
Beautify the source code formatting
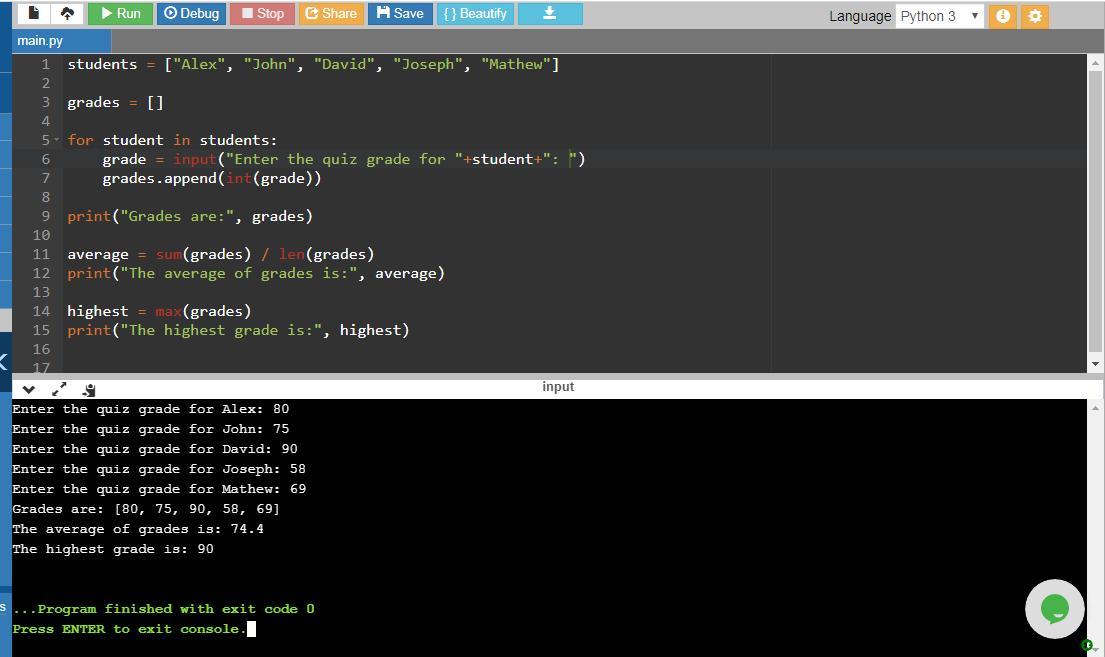tap(474, 14)
